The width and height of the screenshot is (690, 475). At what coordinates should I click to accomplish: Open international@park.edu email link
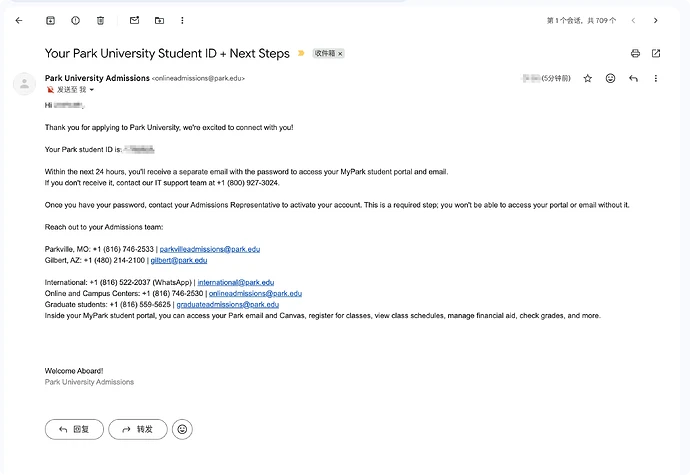click(235, 282)
